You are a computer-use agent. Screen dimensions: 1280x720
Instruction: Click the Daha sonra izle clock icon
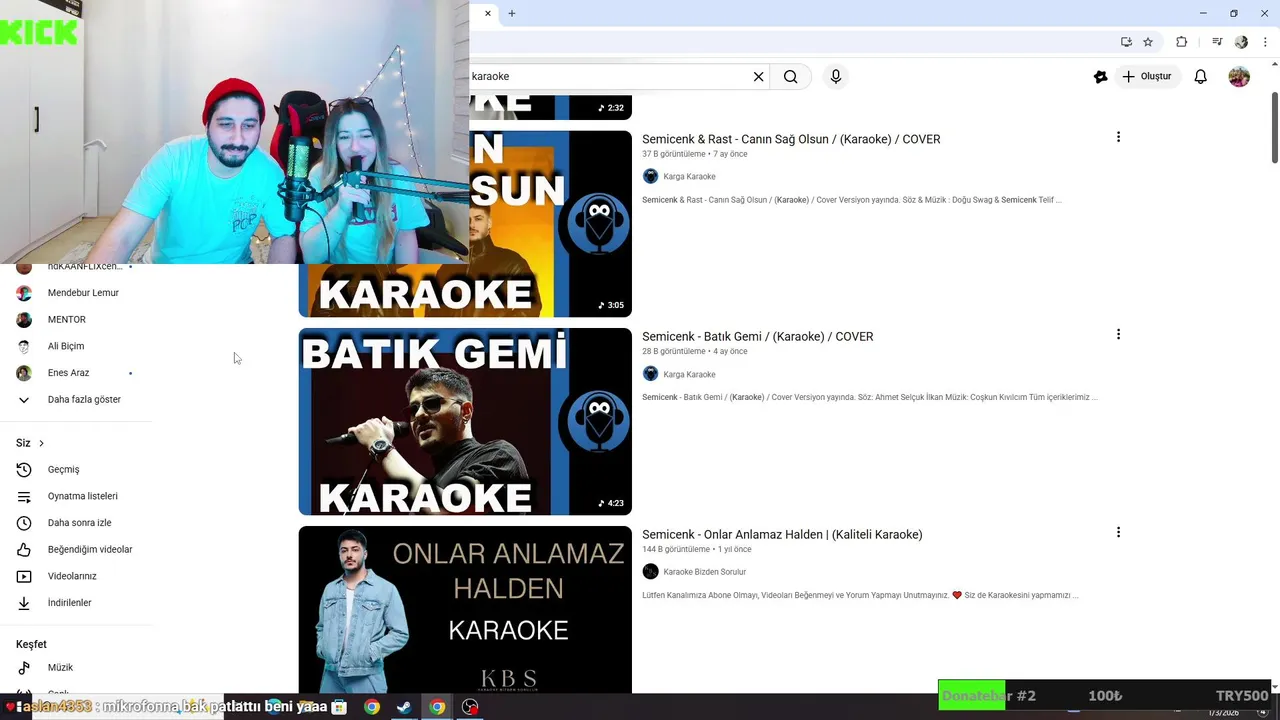(x=24, y=523)
